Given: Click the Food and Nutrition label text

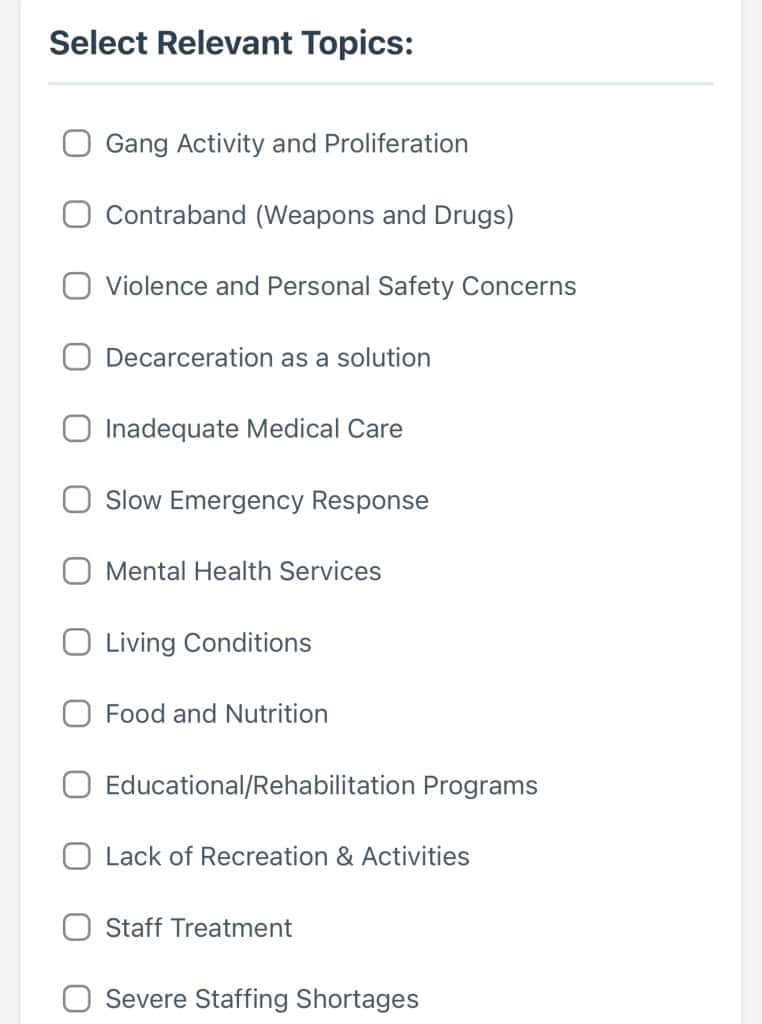Looking at the screenshot, I should click(217, 714).
